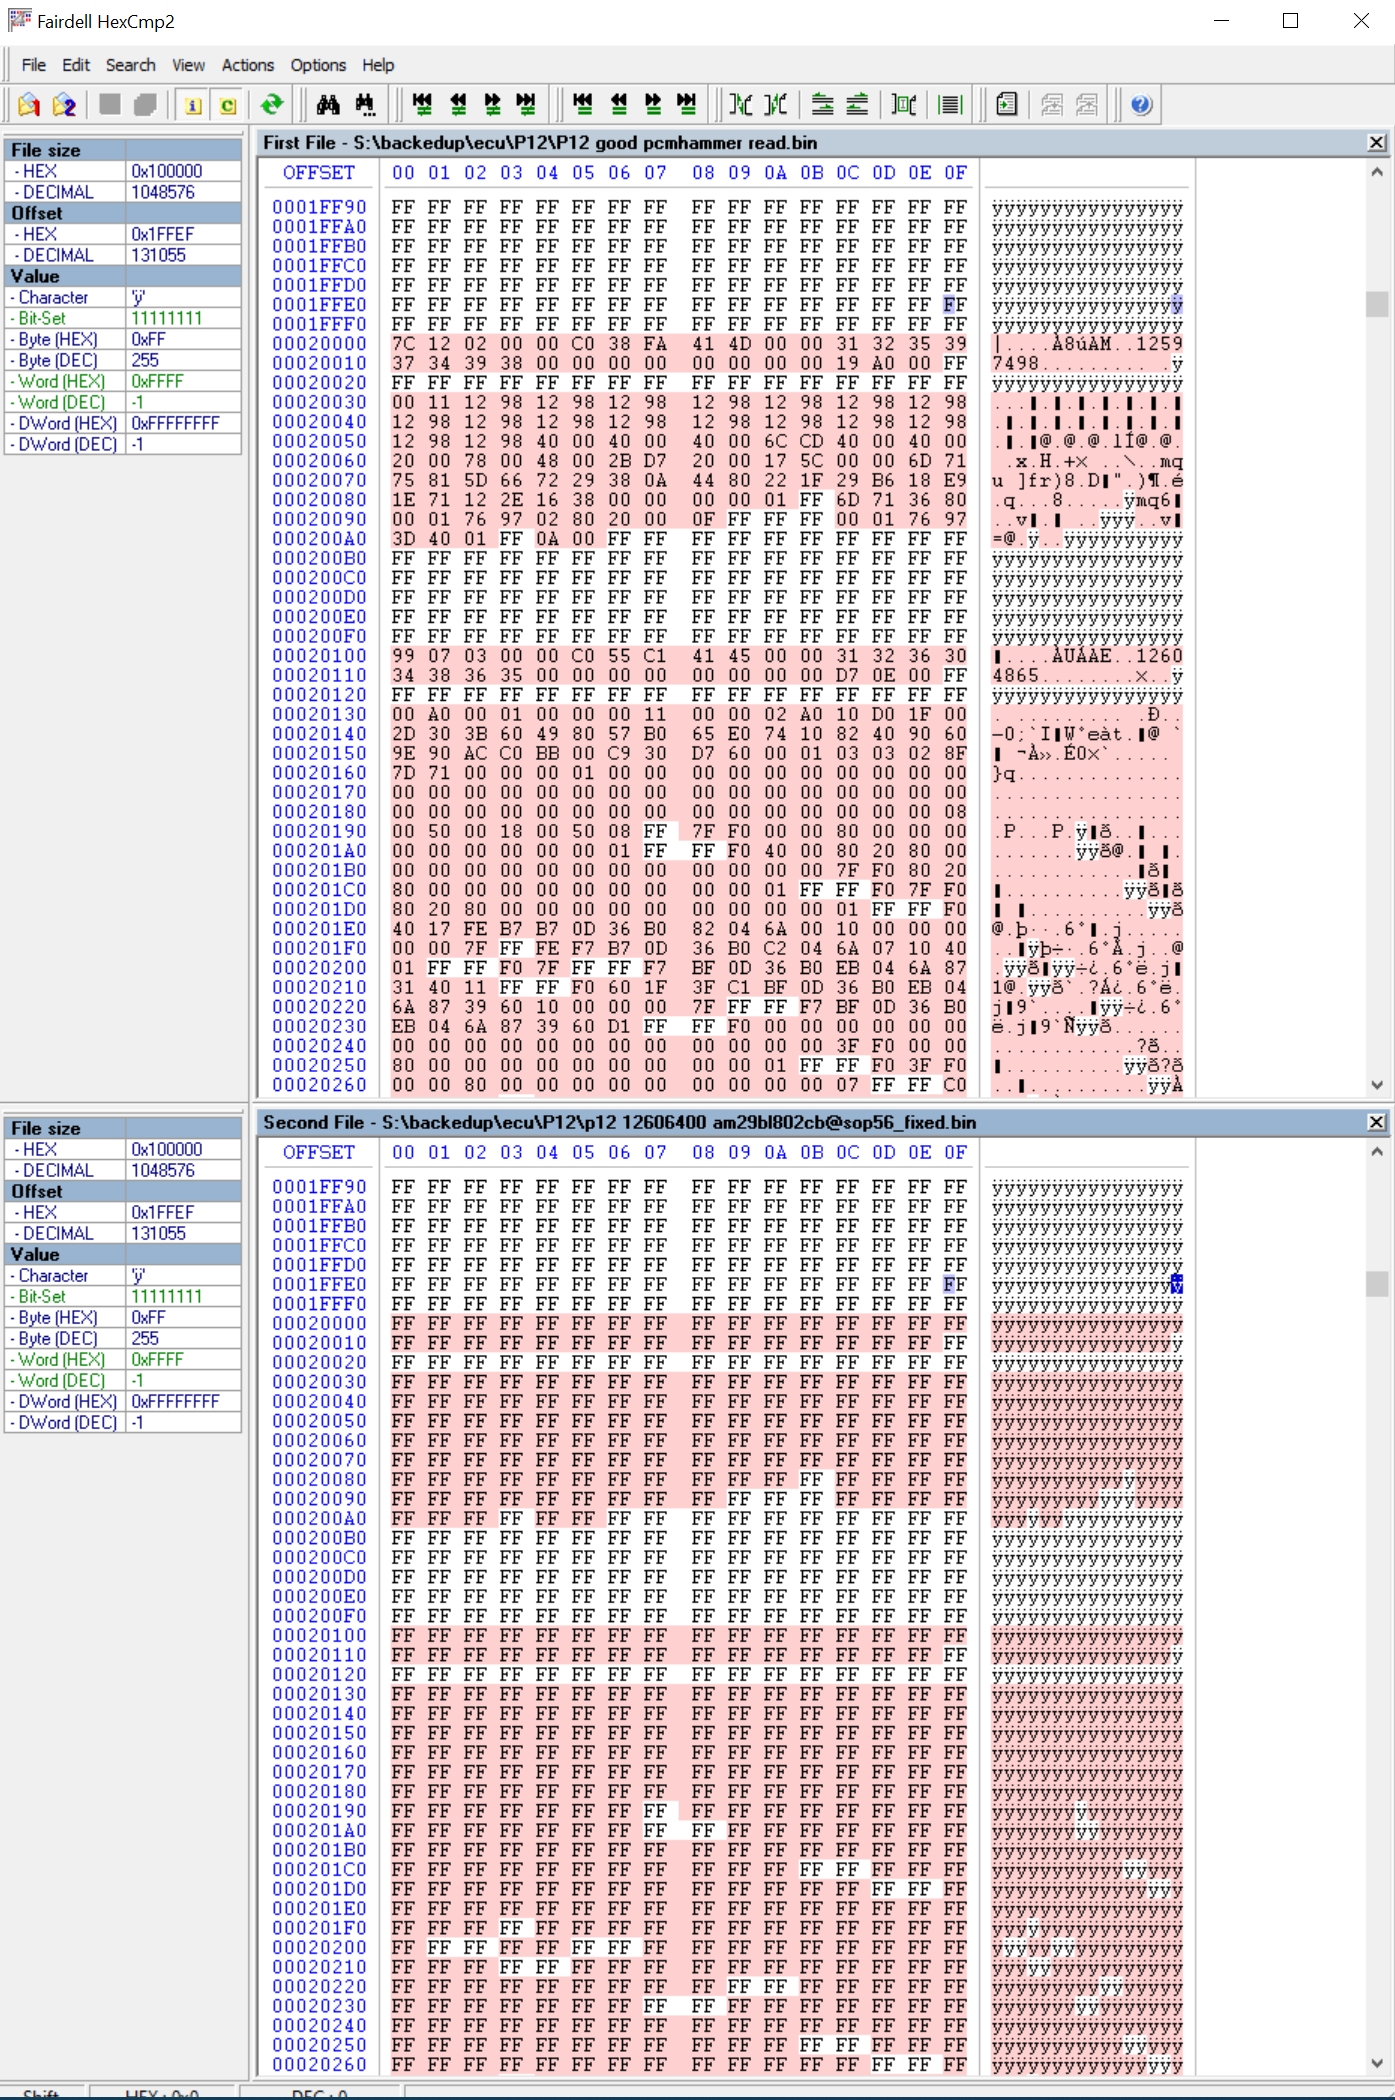Jump to last difference green arrow
This screenshot has width=1395, height=2100.
pyautogui.click(x=526, y=104)
